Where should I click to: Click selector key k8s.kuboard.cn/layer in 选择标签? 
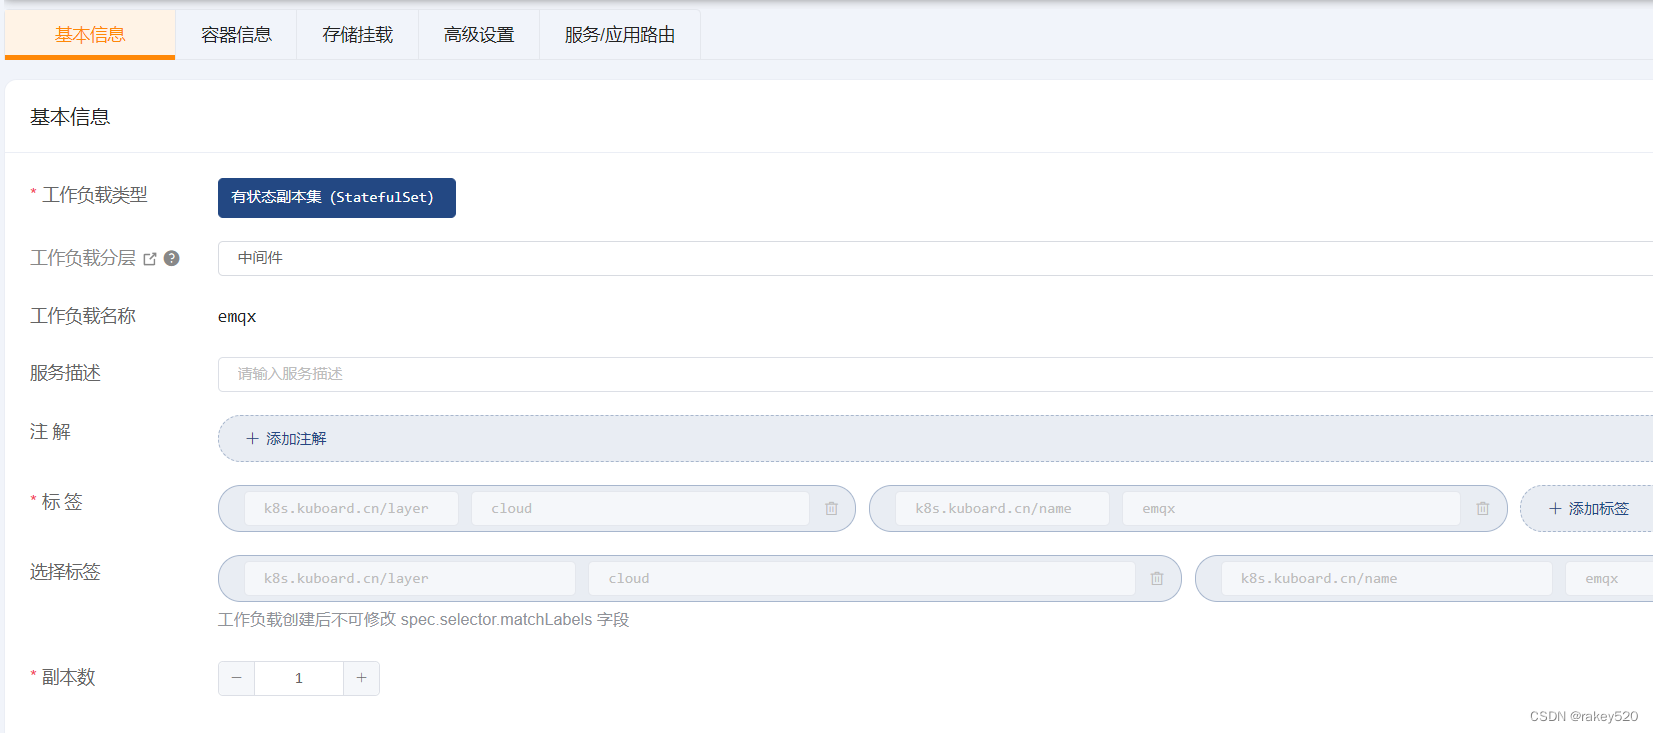410,578
